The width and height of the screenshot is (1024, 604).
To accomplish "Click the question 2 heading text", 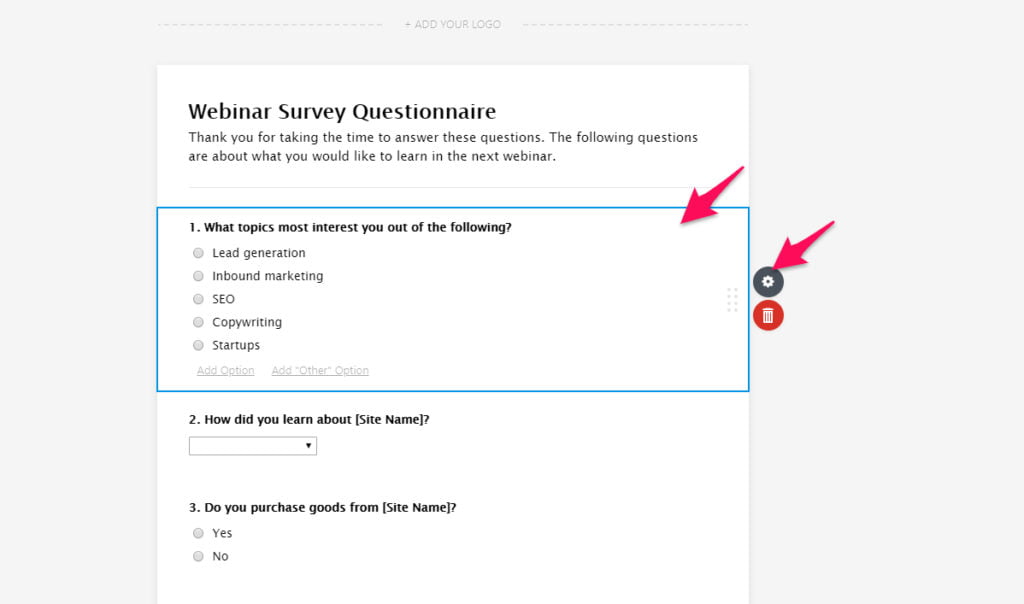I will 308,419.
